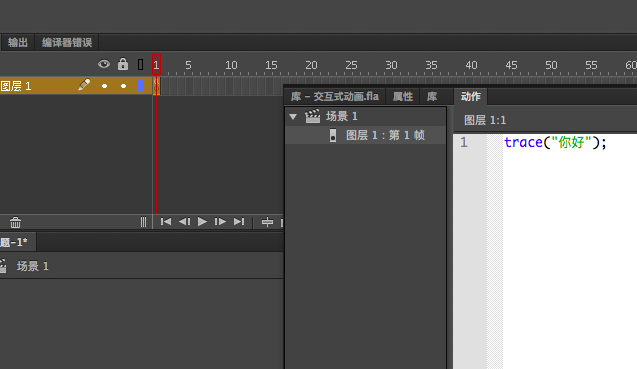This screenshot has height=369, width=637.
Task: Click frame 45 on the timeline ruler
Action: (x=511, y=65)
